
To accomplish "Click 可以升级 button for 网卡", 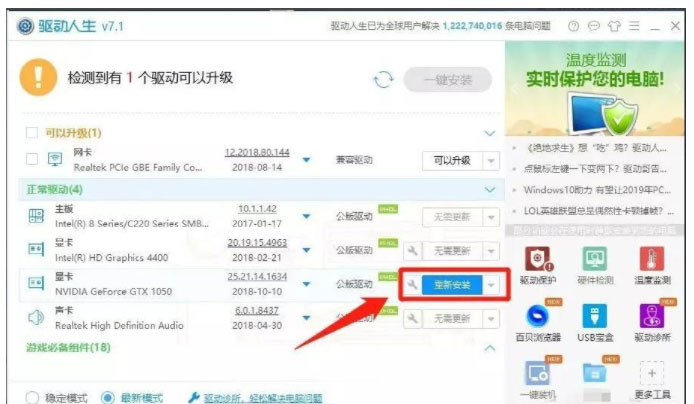I will click(452, 161).
